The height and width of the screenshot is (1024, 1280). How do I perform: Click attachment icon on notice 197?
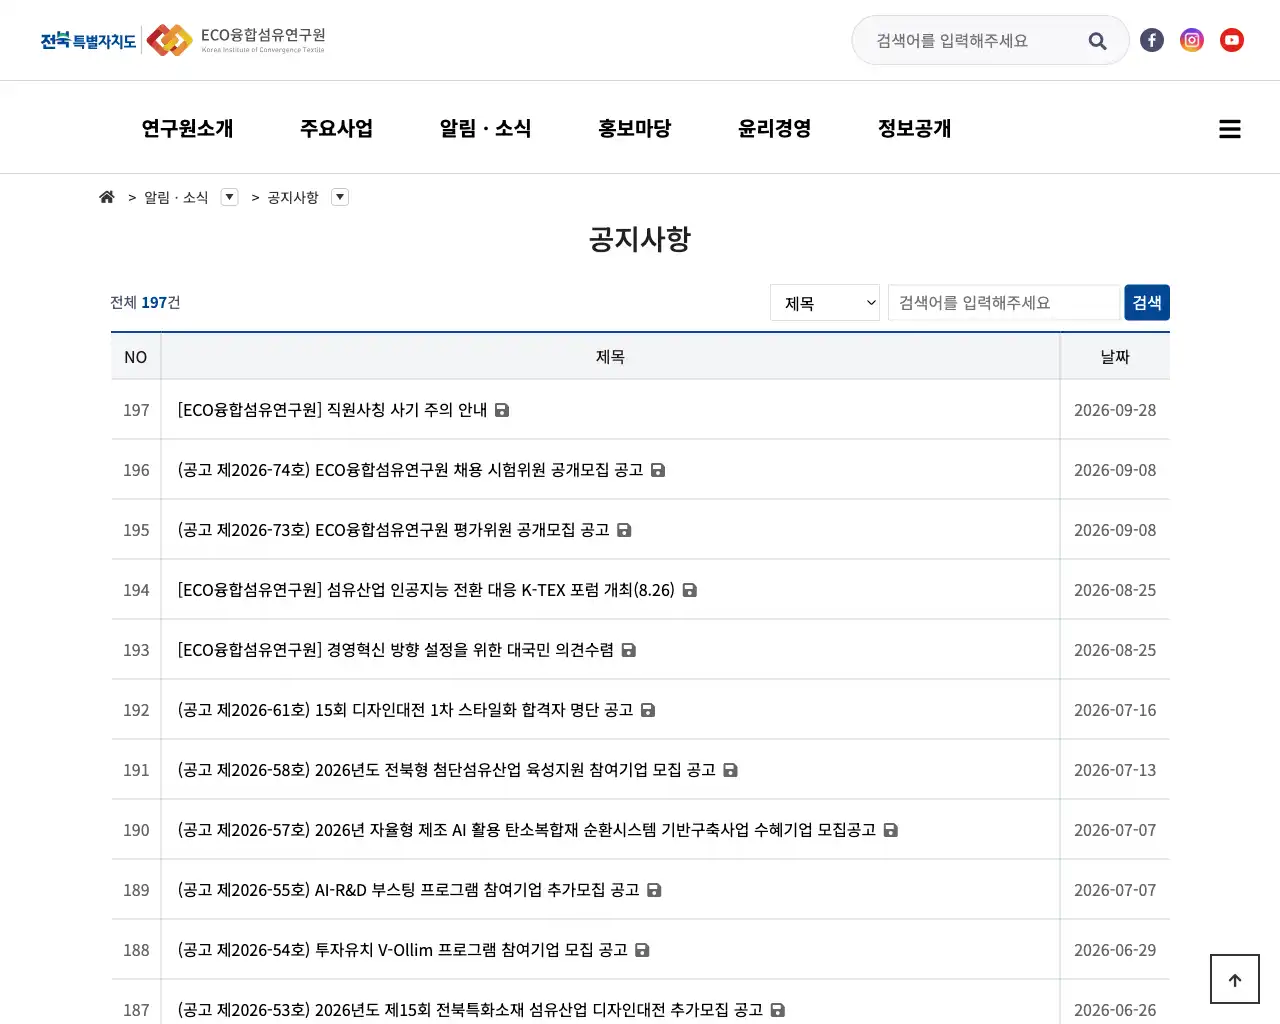[502, 410]
